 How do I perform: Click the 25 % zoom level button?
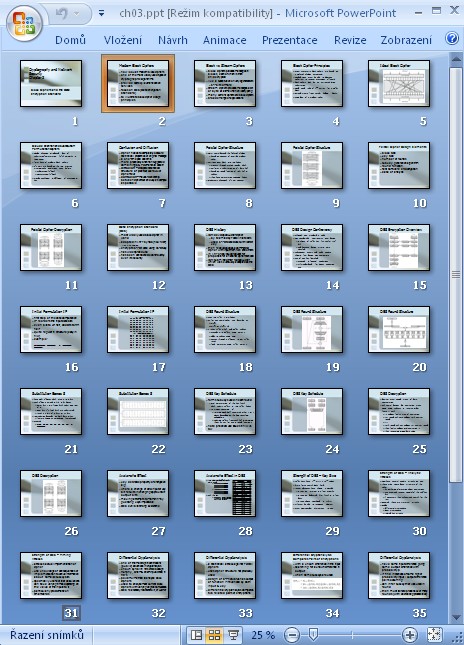[x=263, y=635]
